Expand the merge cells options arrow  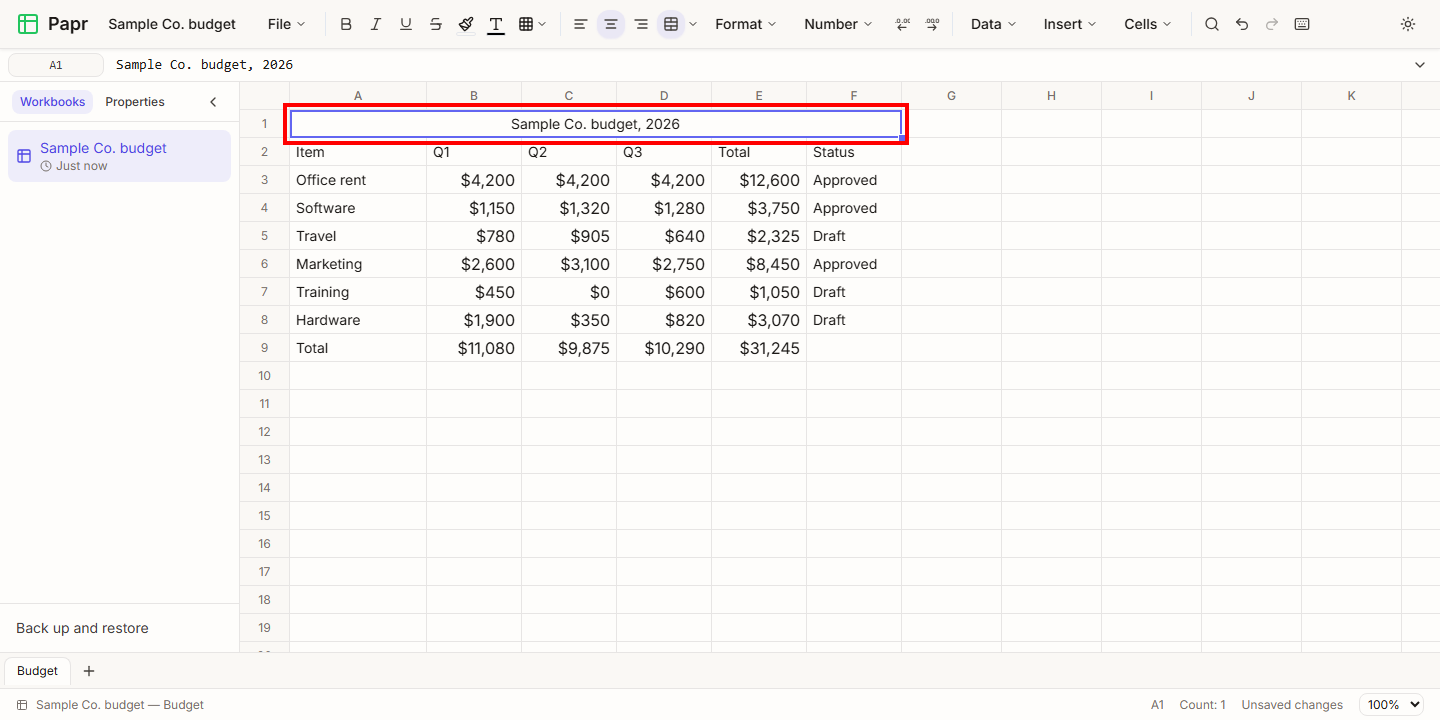coord(693,24)
